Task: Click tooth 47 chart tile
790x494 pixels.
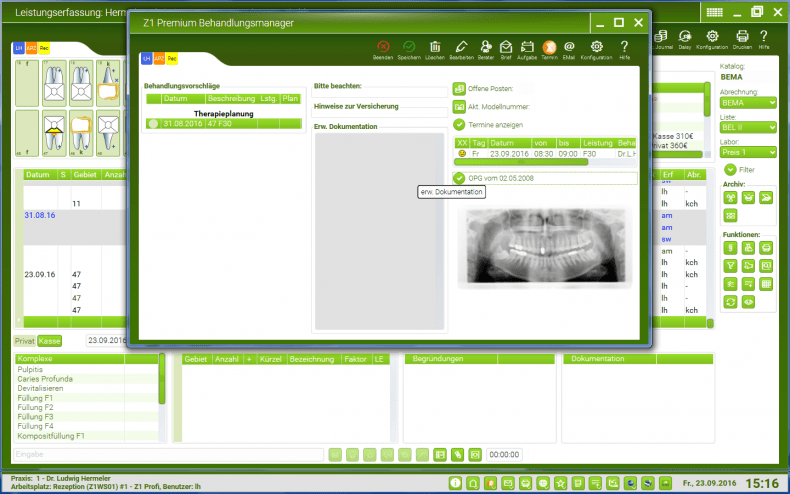Action: 54,133
